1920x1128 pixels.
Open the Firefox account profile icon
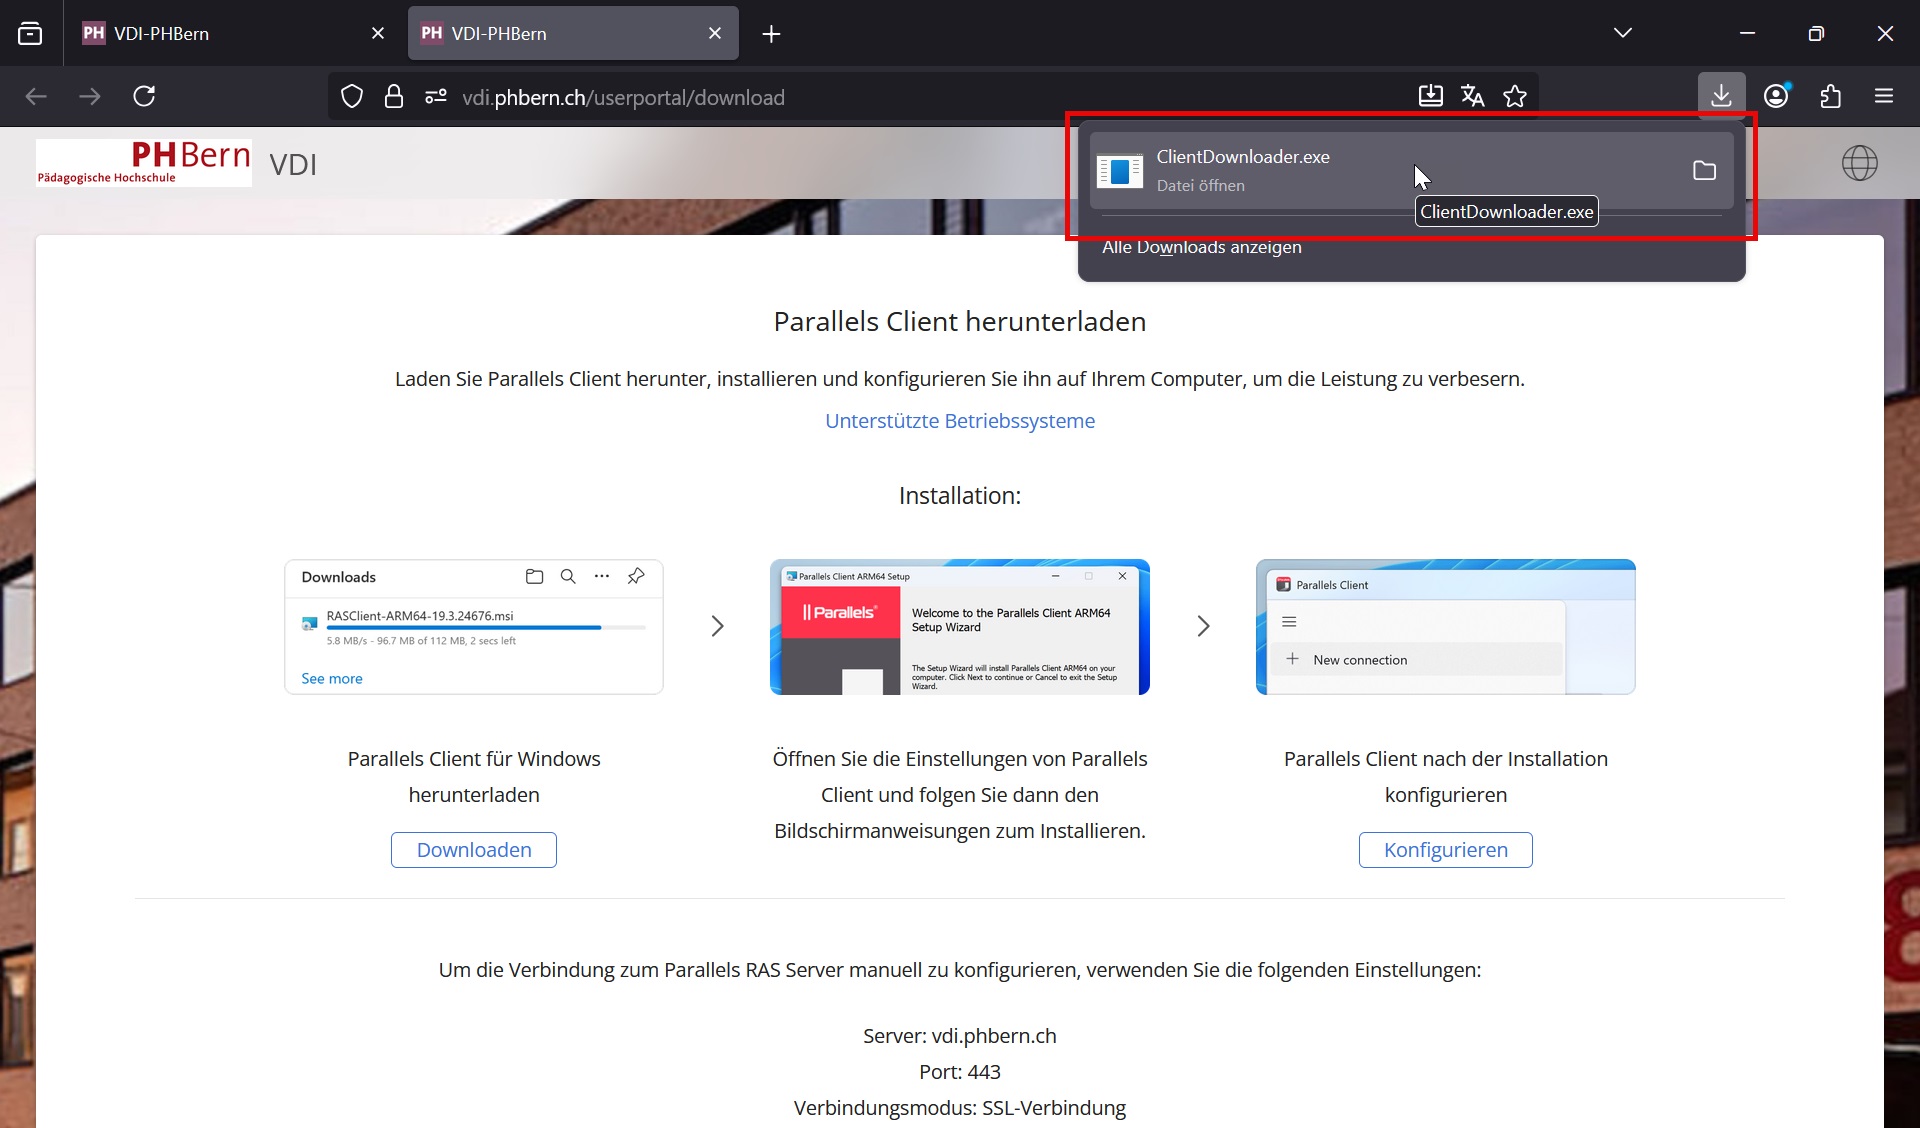pos(1776,96)
